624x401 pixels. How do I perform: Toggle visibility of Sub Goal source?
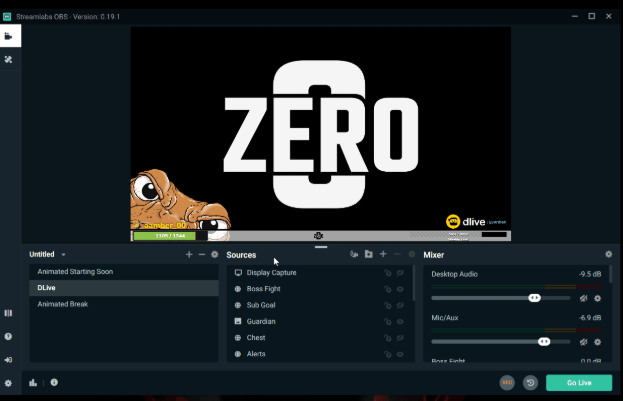coord(400,306)
